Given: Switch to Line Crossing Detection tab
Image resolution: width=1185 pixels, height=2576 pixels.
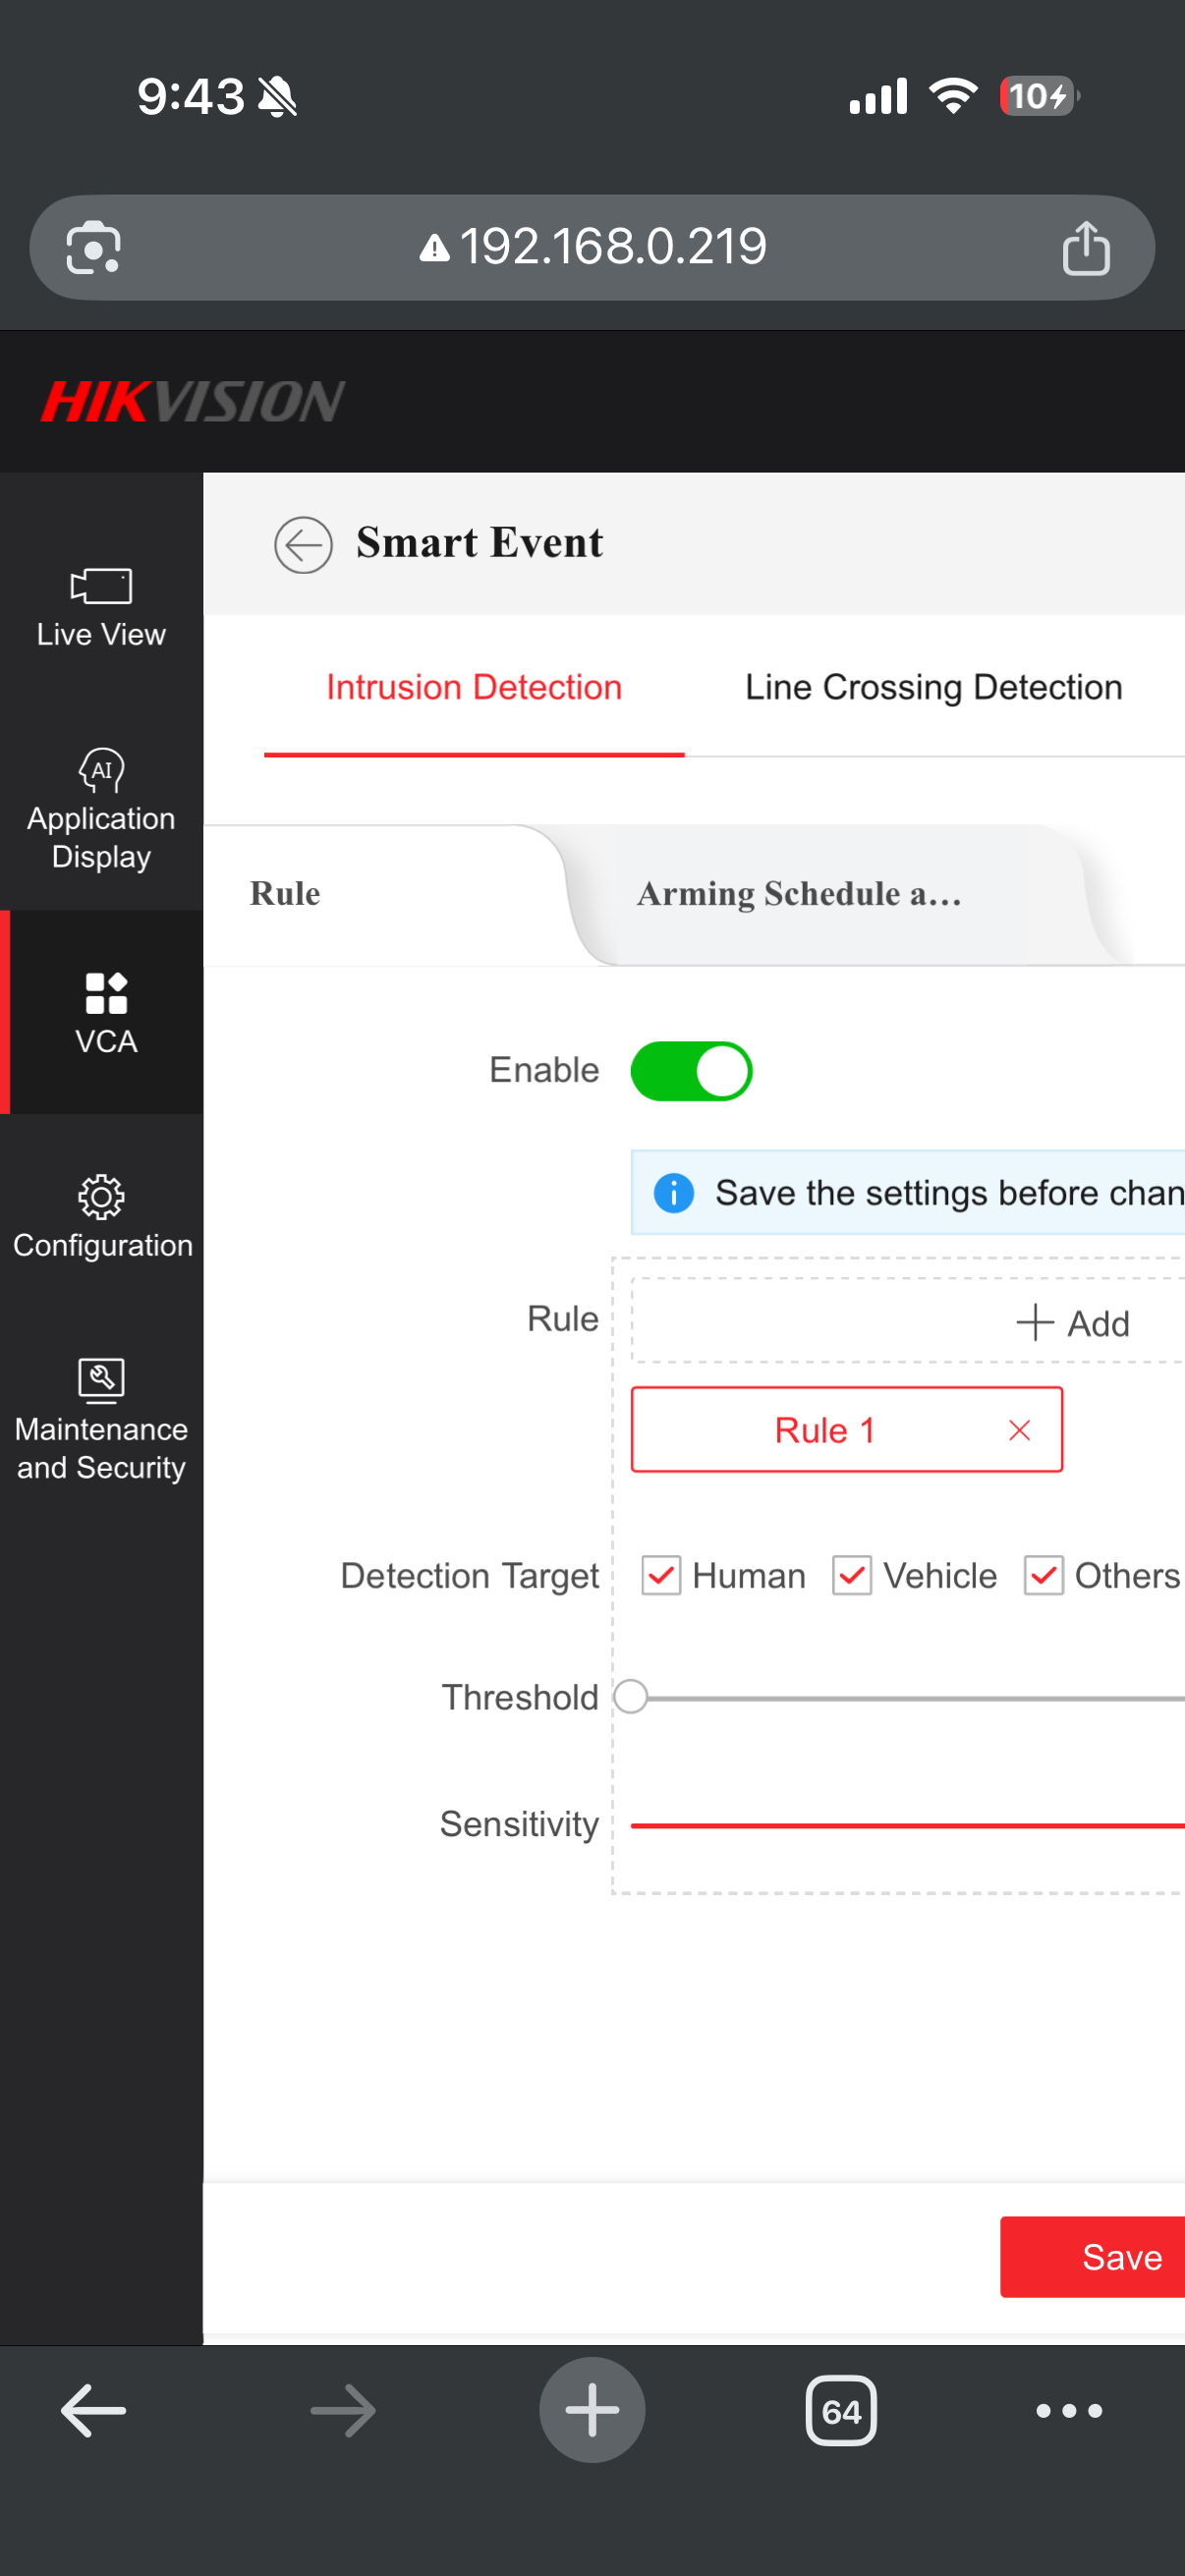Looking at the screenshot, I should [933, 688].
